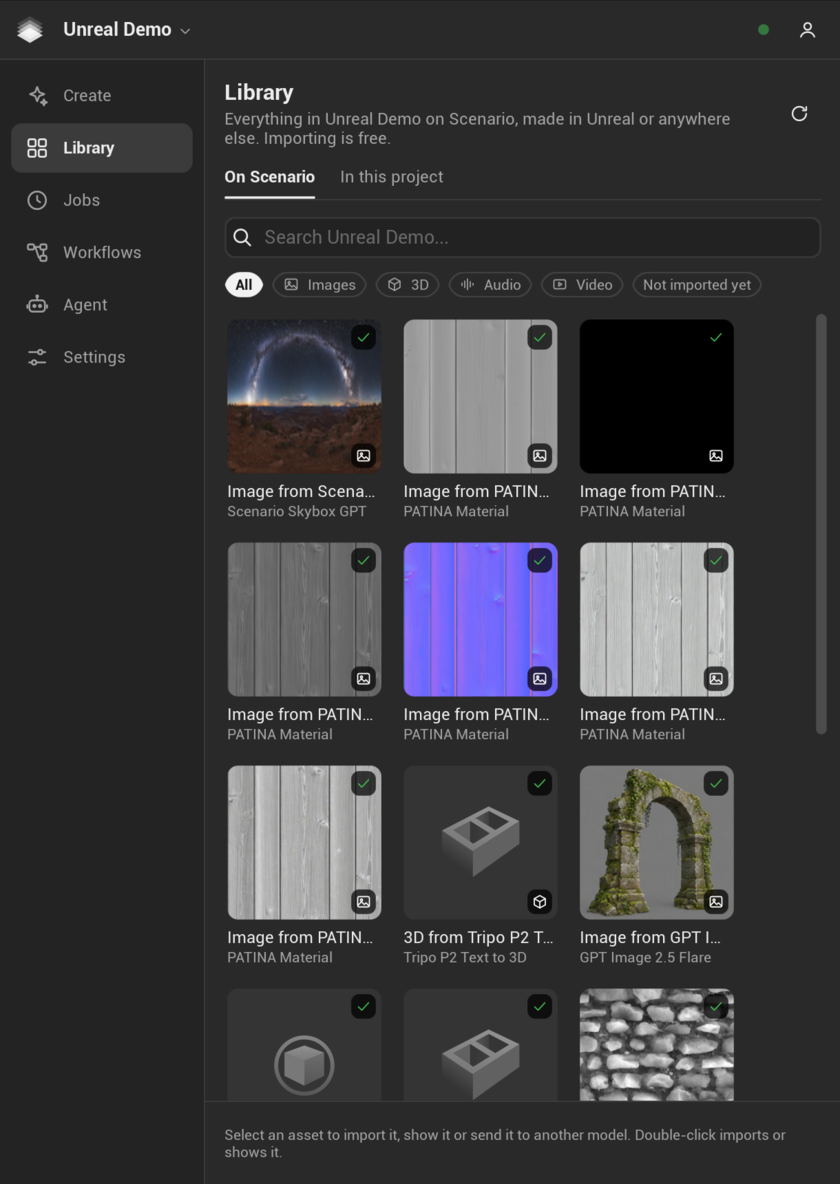Click the imported checkmark on skybox card
The height and width of the screenshot is (1184, 840).
(x=363, y=338)
